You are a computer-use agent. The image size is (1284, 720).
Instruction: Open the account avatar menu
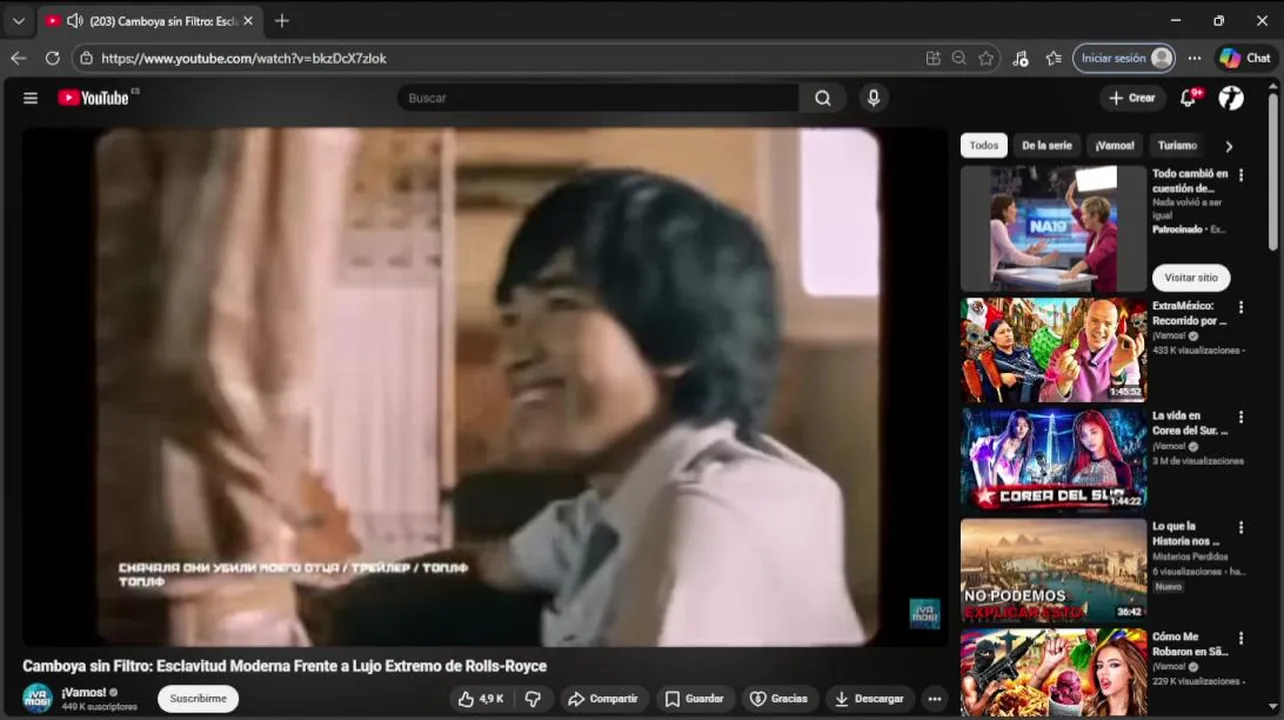pyautogui.click(x=1231, y=98)
